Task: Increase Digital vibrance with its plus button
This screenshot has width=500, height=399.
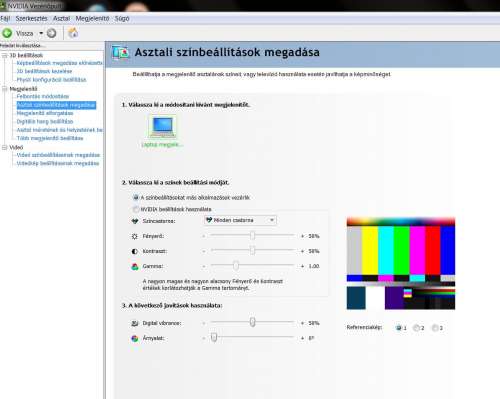Action: point(302,323)
